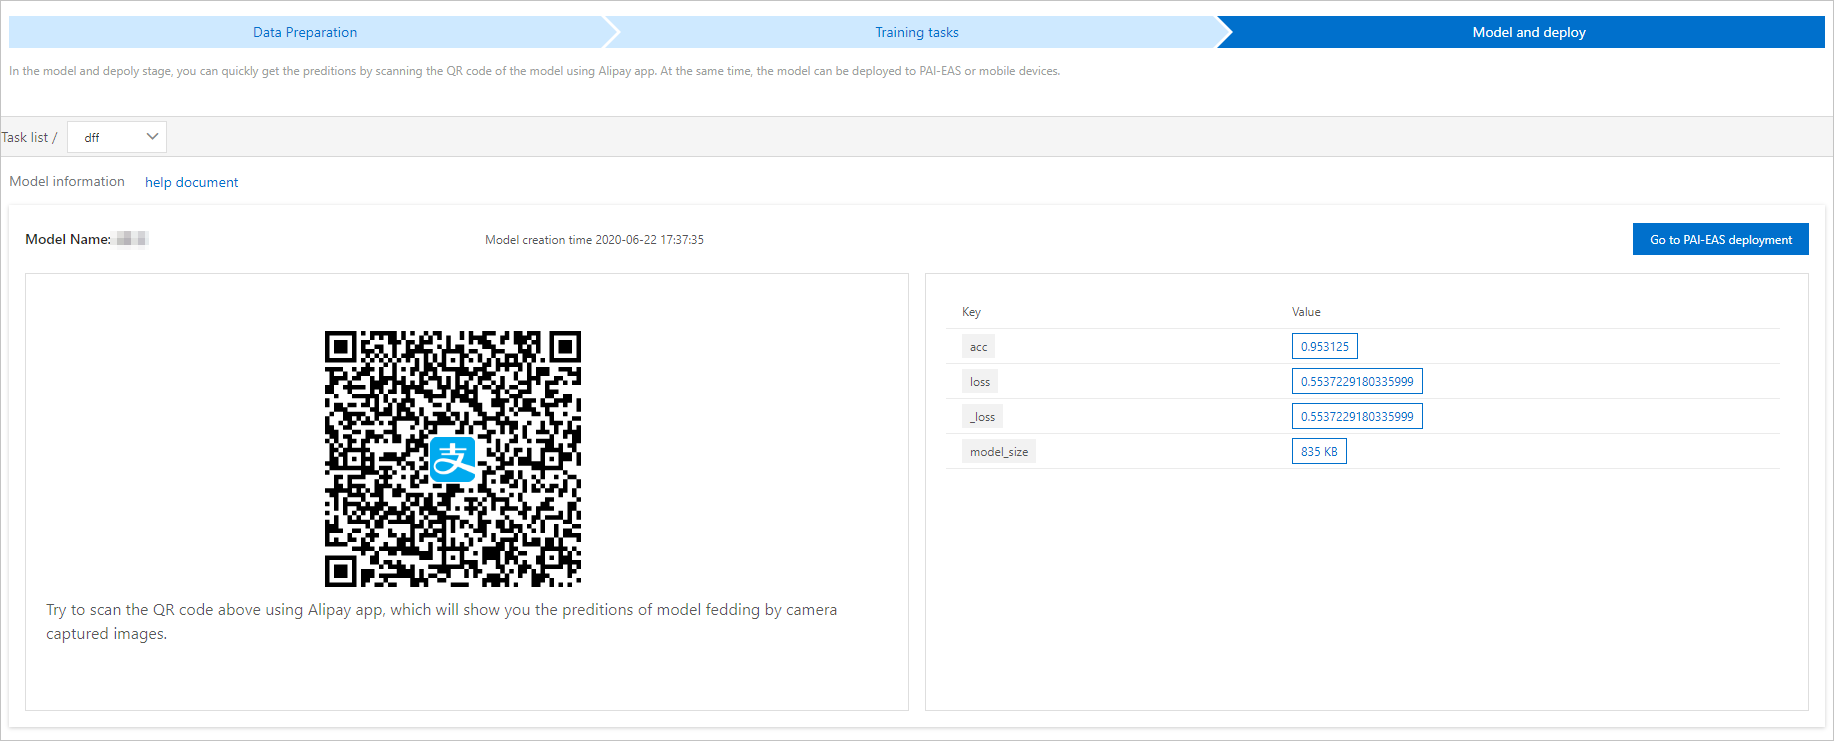Click the Alipay logo in QR code
This screenshot has width=1834, height=741.
(x=453, y=460)
